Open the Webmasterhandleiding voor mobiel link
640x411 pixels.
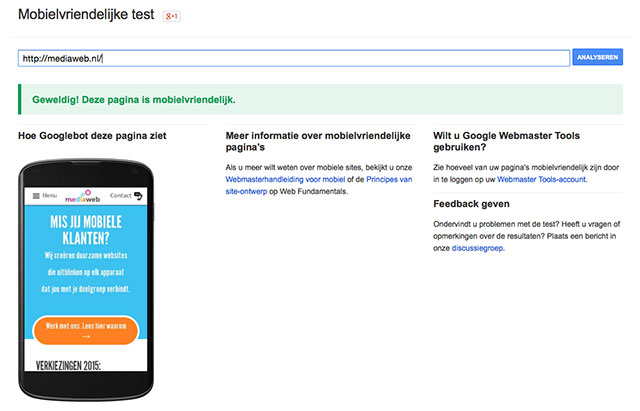(x=285, y=179)
